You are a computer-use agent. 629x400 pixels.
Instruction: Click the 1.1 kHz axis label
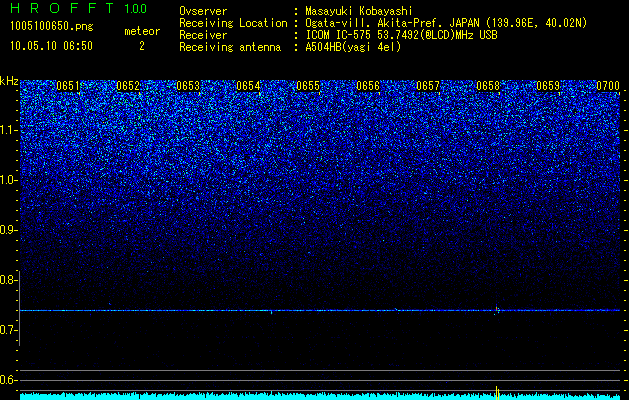click(x=8, y=130)
